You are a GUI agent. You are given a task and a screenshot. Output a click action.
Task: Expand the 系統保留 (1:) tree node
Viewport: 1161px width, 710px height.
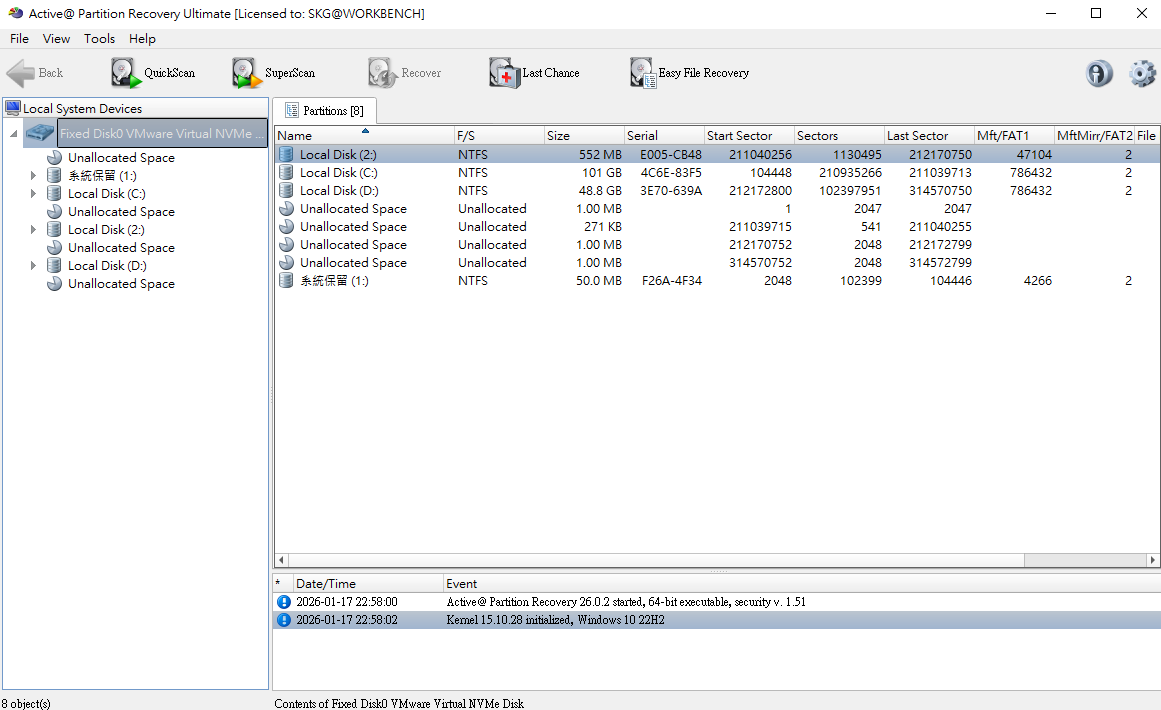pos(33,175)
